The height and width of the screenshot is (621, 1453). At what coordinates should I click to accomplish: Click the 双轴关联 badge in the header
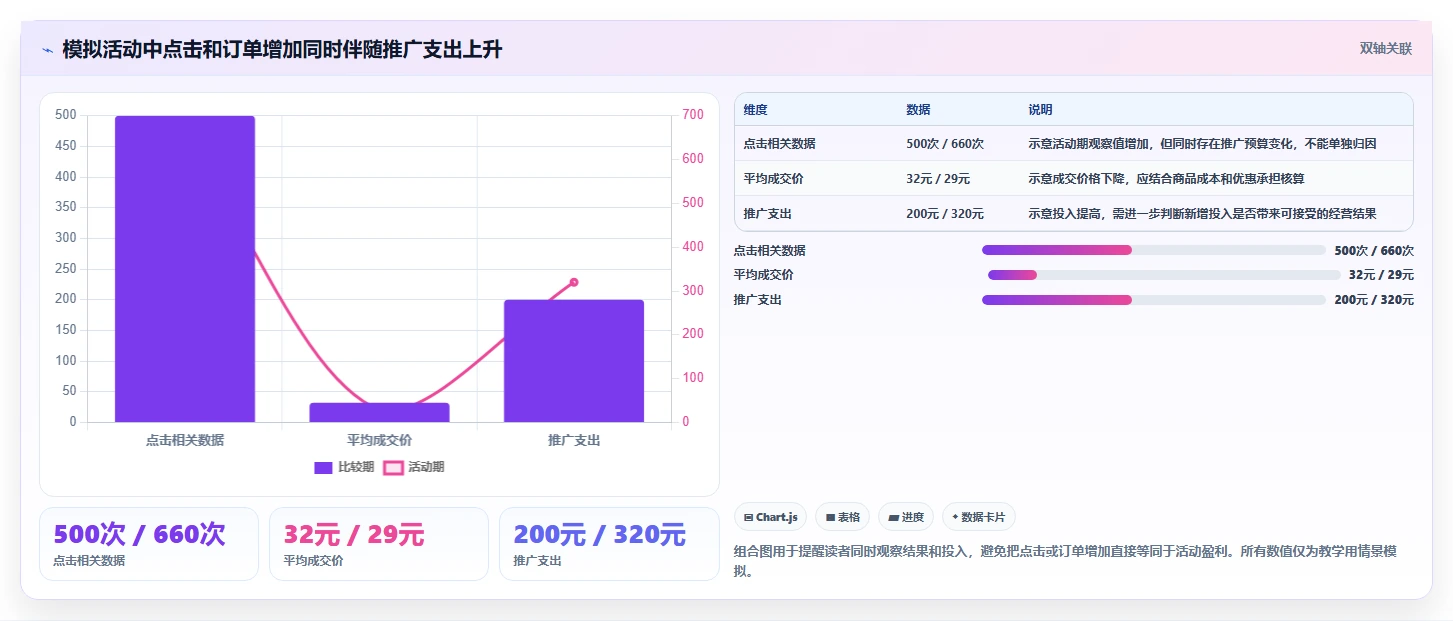click(x=1385, y=49)
